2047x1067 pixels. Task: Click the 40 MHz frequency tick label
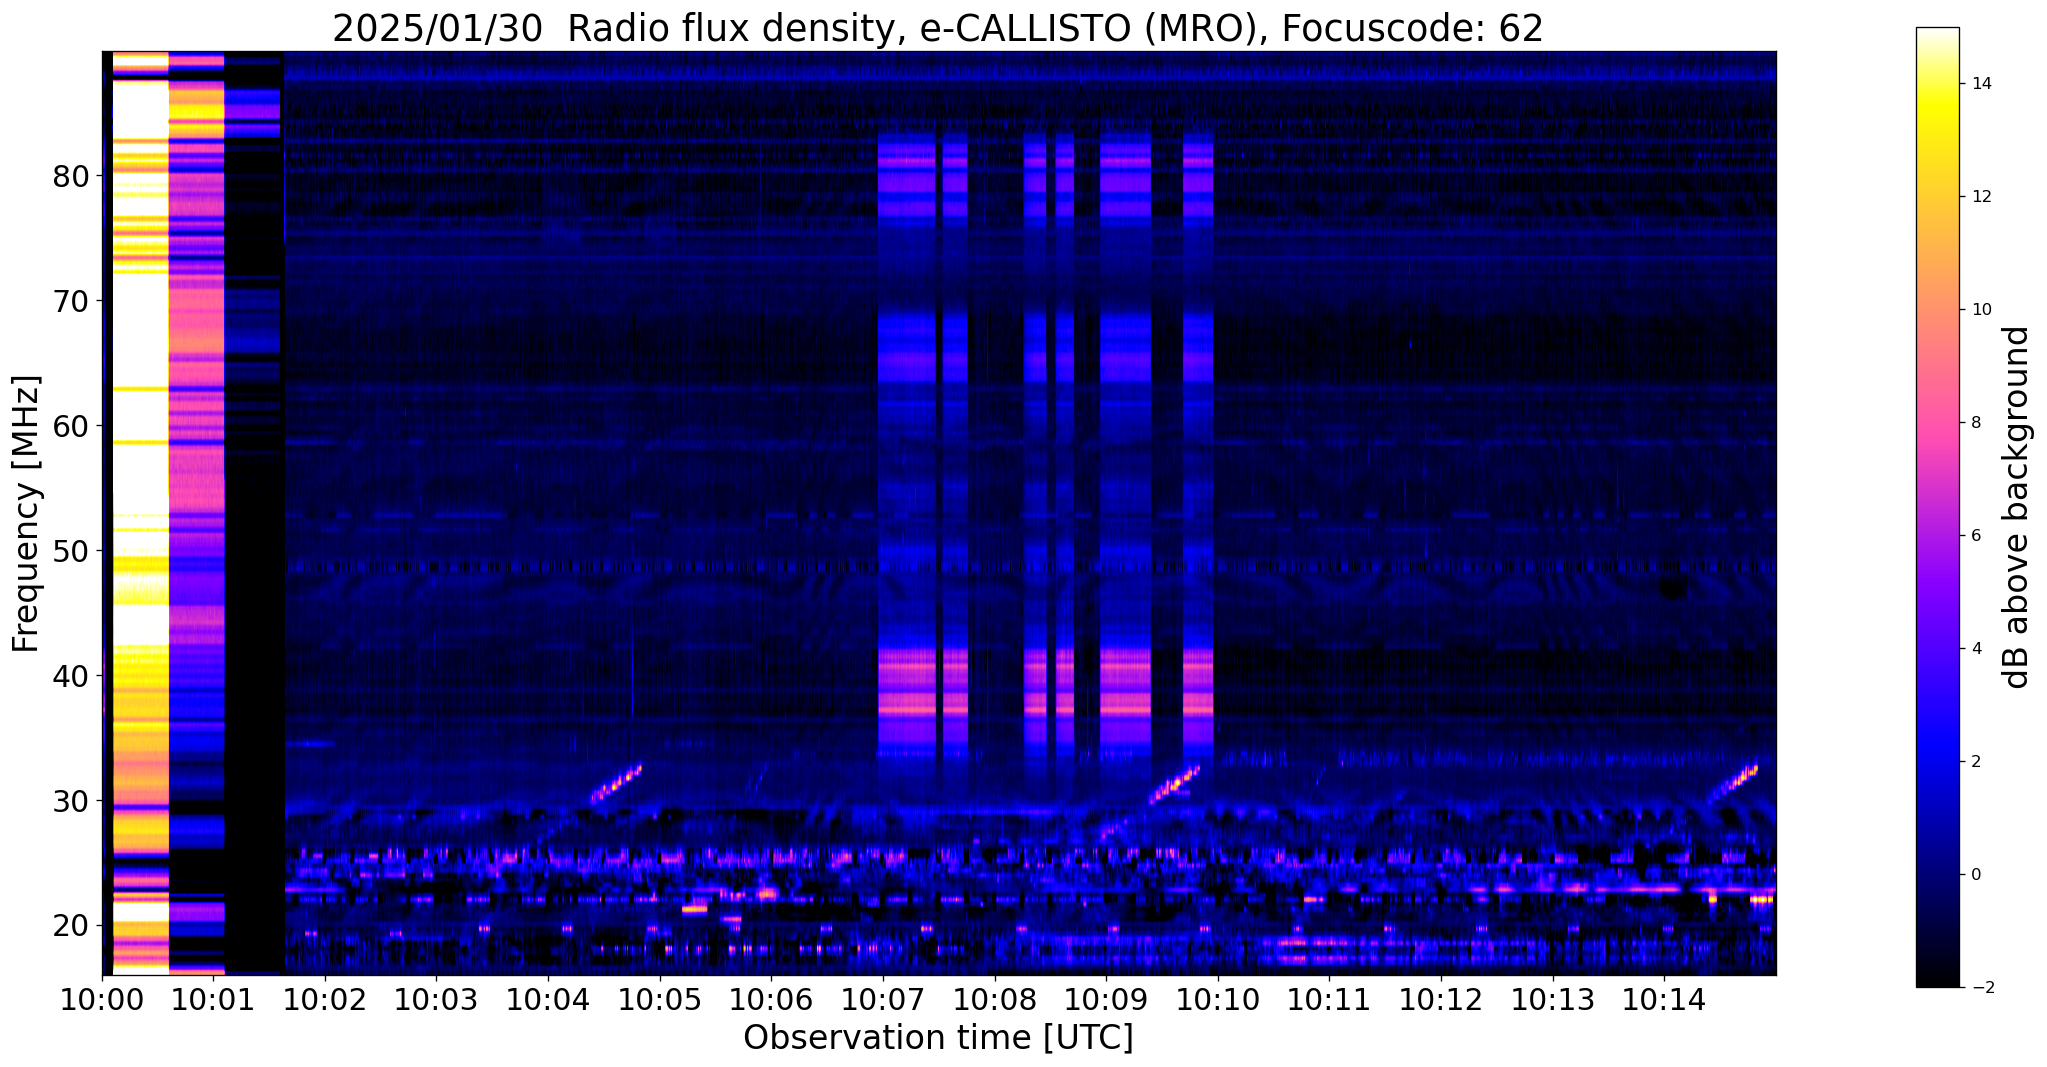(x=71, y=677)
